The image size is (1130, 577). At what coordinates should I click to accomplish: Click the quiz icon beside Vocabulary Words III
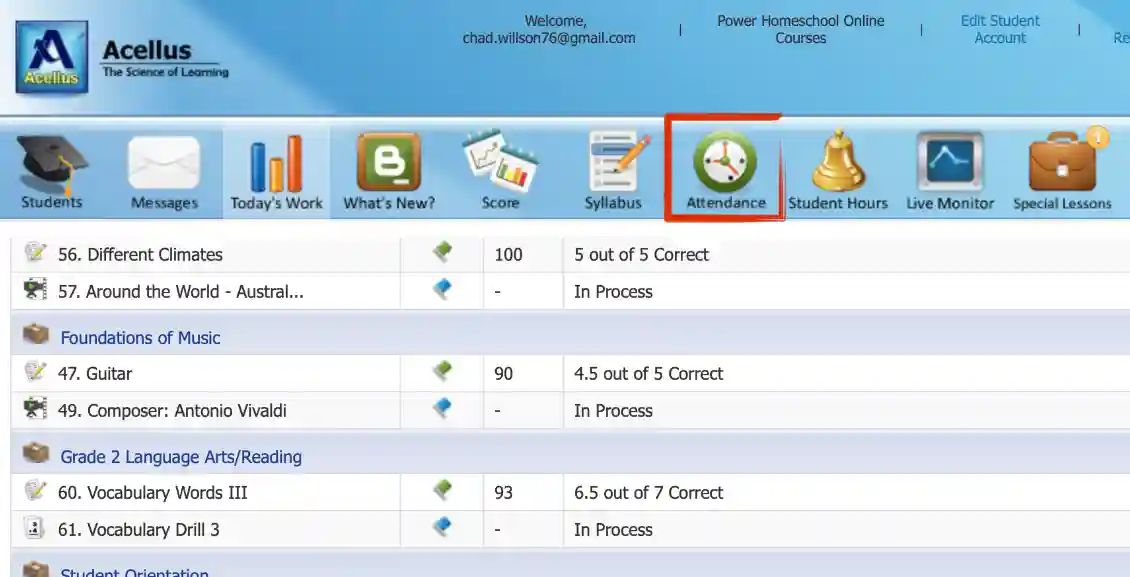[35, 491]
